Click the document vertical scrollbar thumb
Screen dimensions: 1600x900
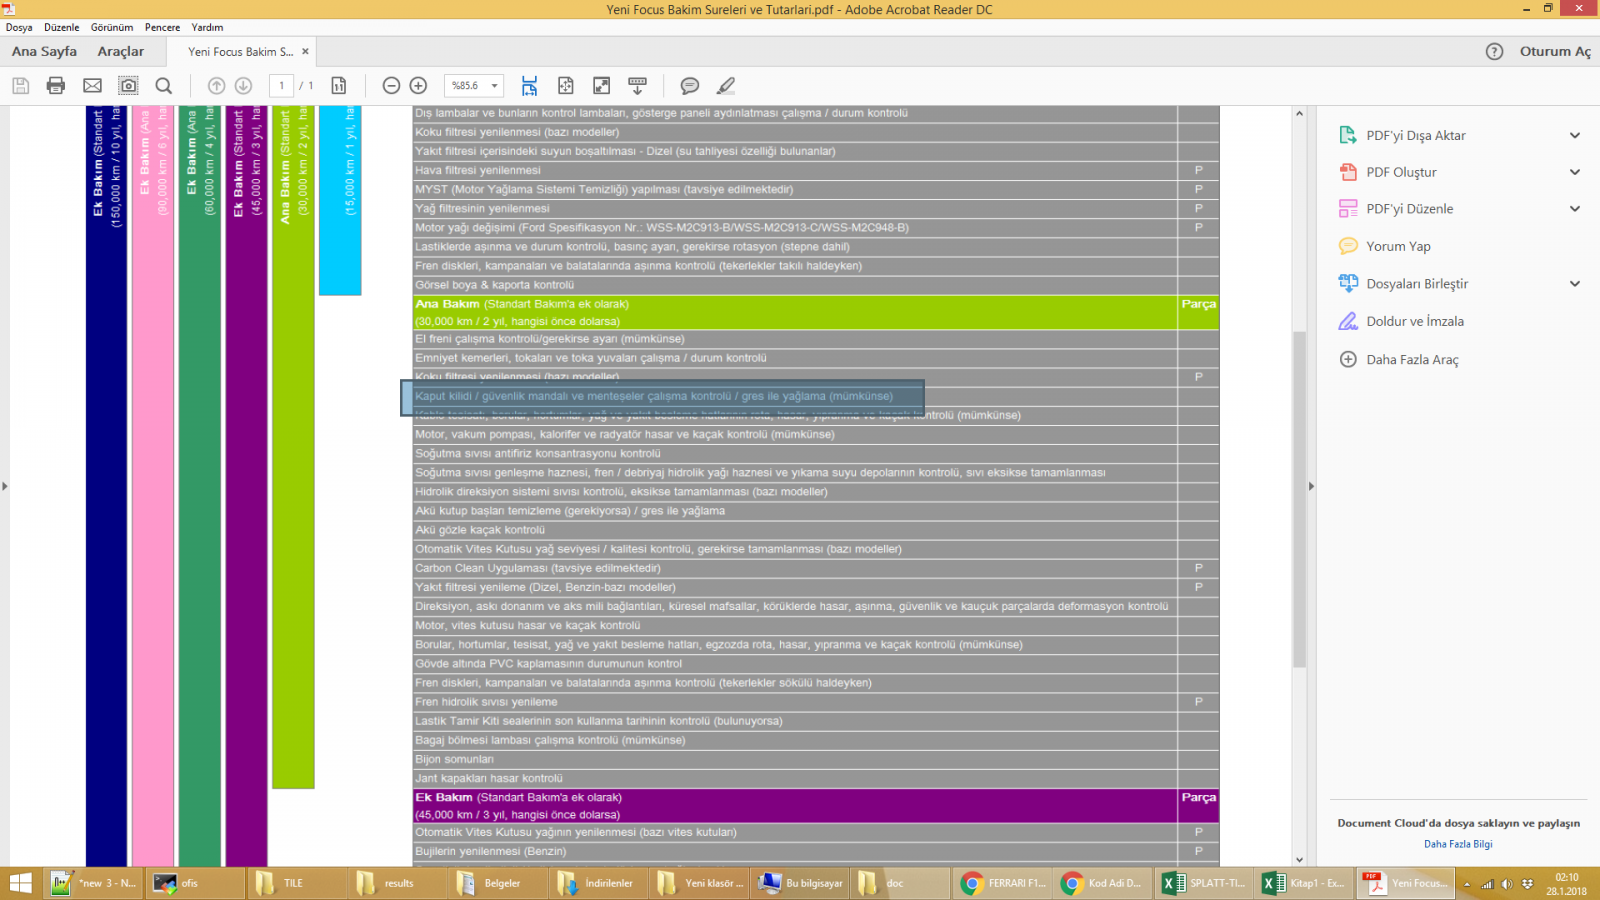click(1299, 498)
